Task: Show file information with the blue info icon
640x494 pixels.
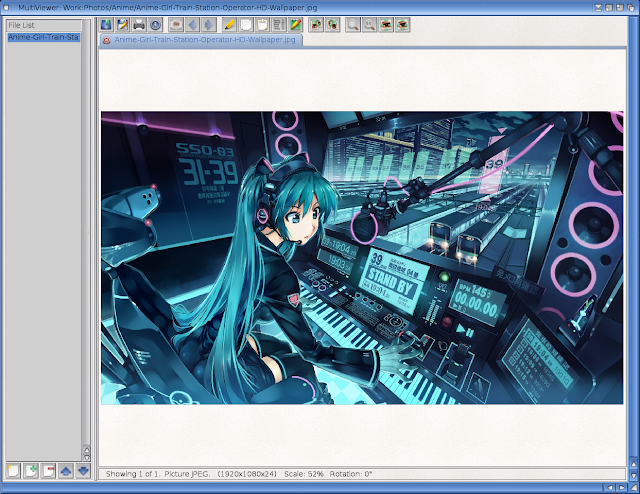Action: pyautogui.click(x=155, y=25)
